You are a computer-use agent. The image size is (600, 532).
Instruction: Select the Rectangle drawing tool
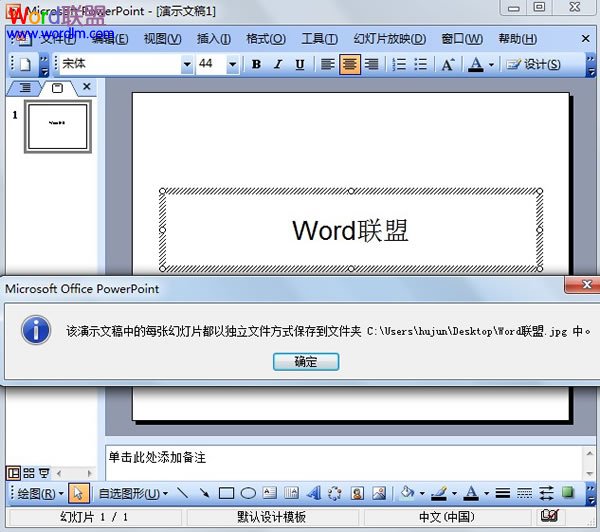click(226, 493)
